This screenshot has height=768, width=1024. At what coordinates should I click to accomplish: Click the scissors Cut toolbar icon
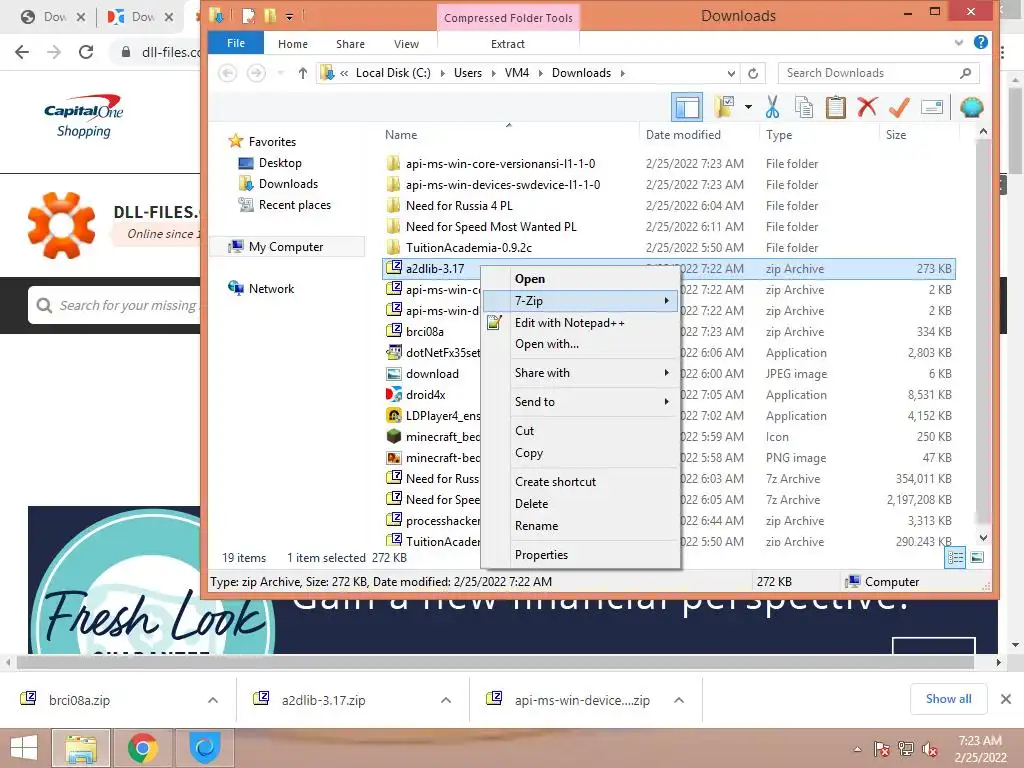point(773,107)
